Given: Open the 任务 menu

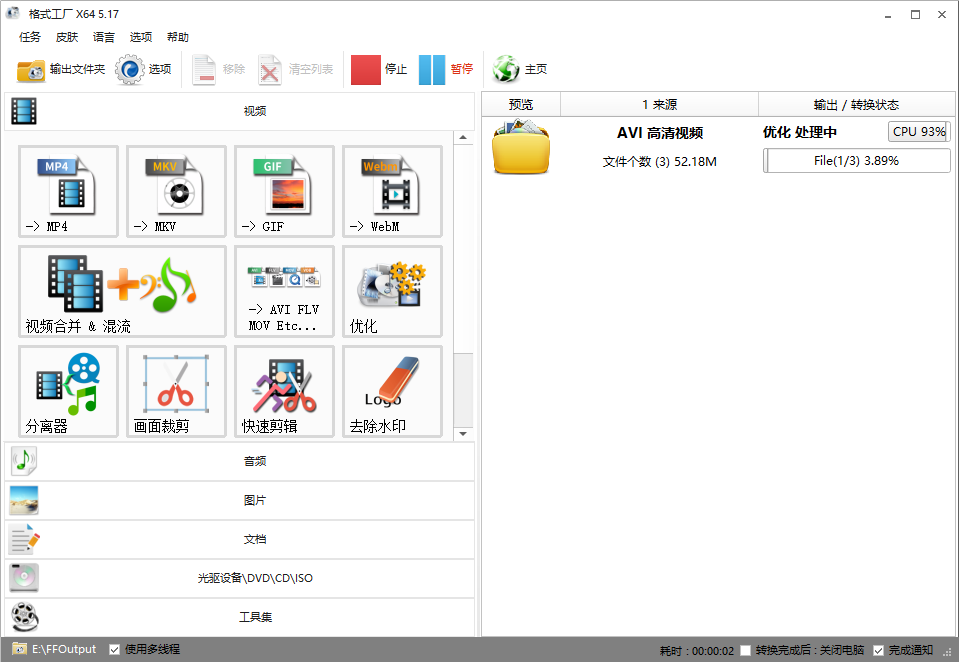Looking at the screenshot, I should (30, 37).
